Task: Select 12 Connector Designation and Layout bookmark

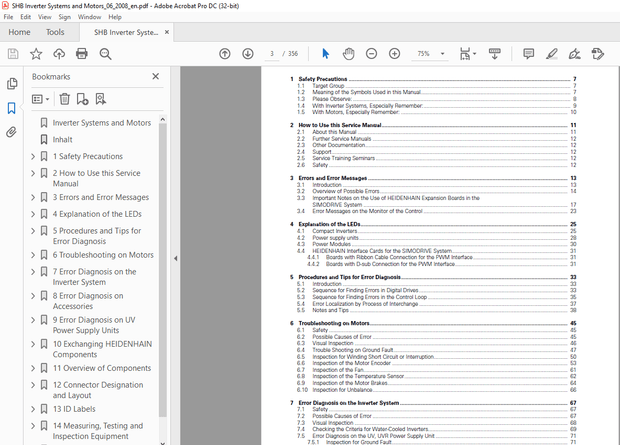Action: 98,390
